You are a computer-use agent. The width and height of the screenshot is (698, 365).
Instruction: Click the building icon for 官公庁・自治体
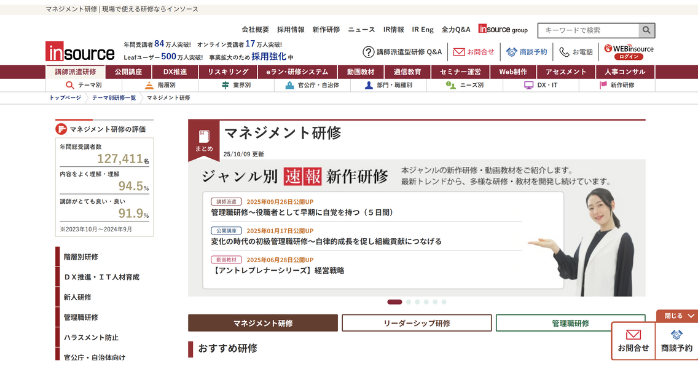pos(290,85)
